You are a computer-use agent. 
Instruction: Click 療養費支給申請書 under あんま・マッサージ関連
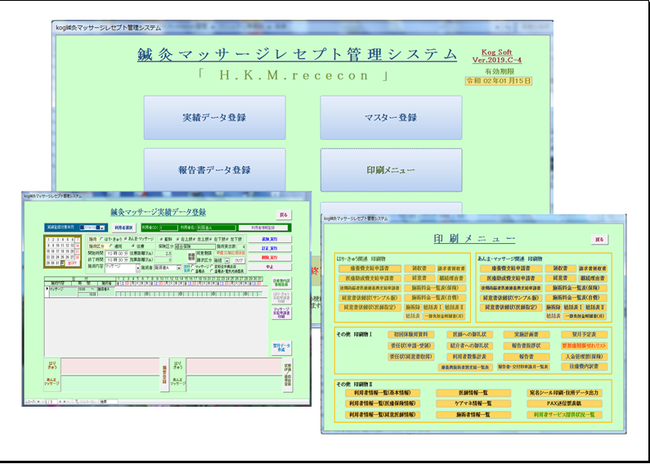pyautogui.click(x=511, y=269)
